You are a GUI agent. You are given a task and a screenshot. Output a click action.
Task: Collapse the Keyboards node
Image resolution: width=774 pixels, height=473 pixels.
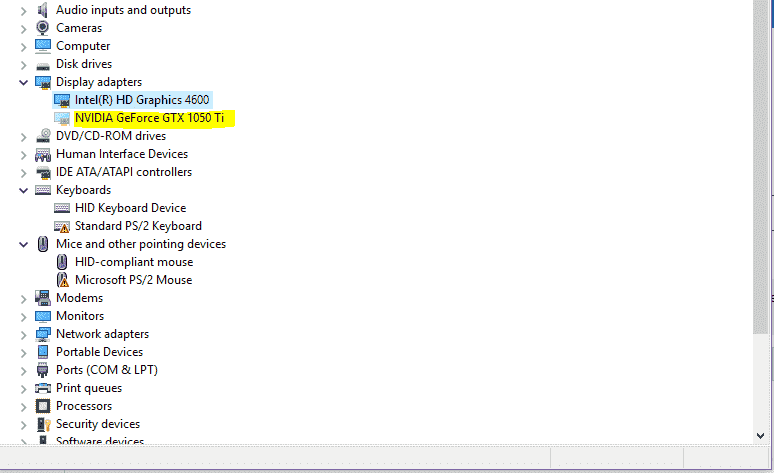pyautogui.click(x=23, y=191)
